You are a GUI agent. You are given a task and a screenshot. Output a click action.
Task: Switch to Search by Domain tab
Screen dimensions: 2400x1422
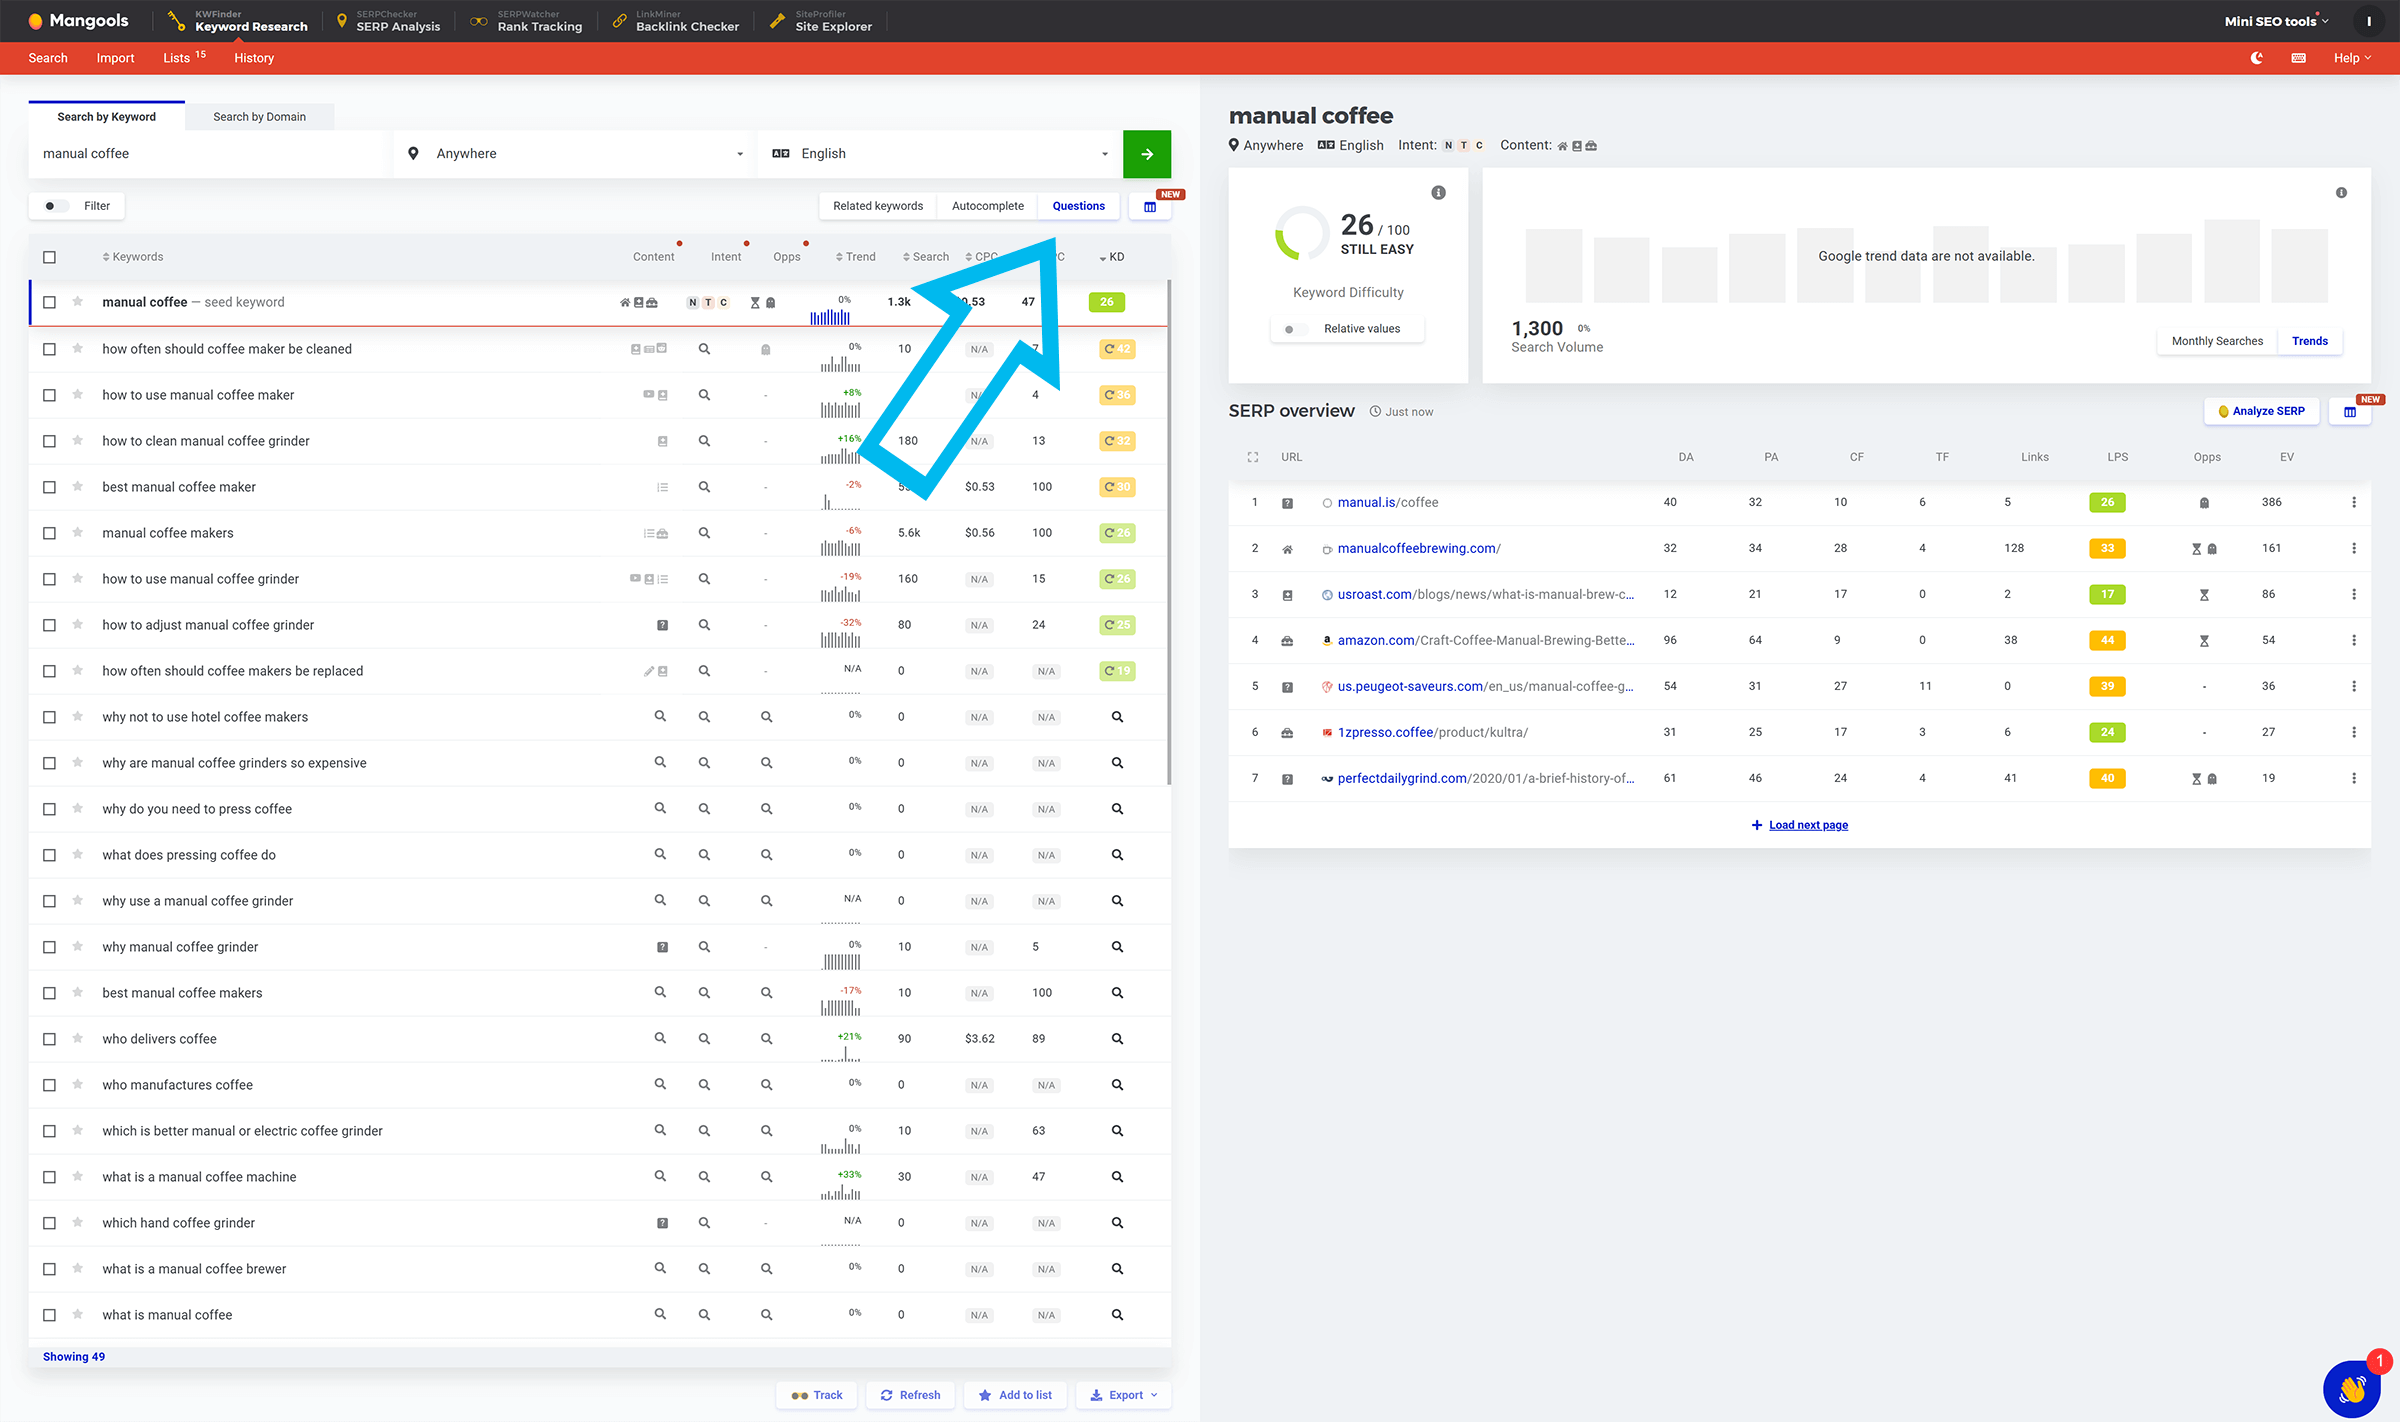259,117
